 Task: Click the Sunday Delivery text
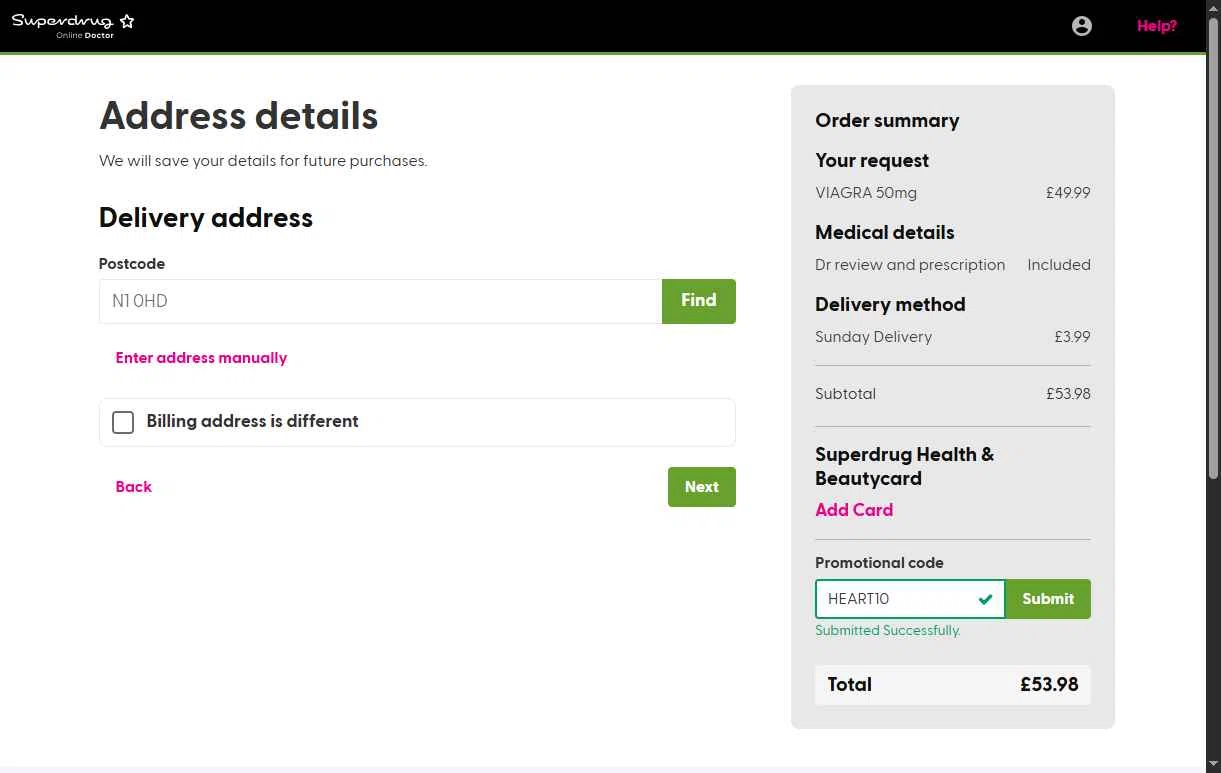pyautogui.click(x=873, y=337)
